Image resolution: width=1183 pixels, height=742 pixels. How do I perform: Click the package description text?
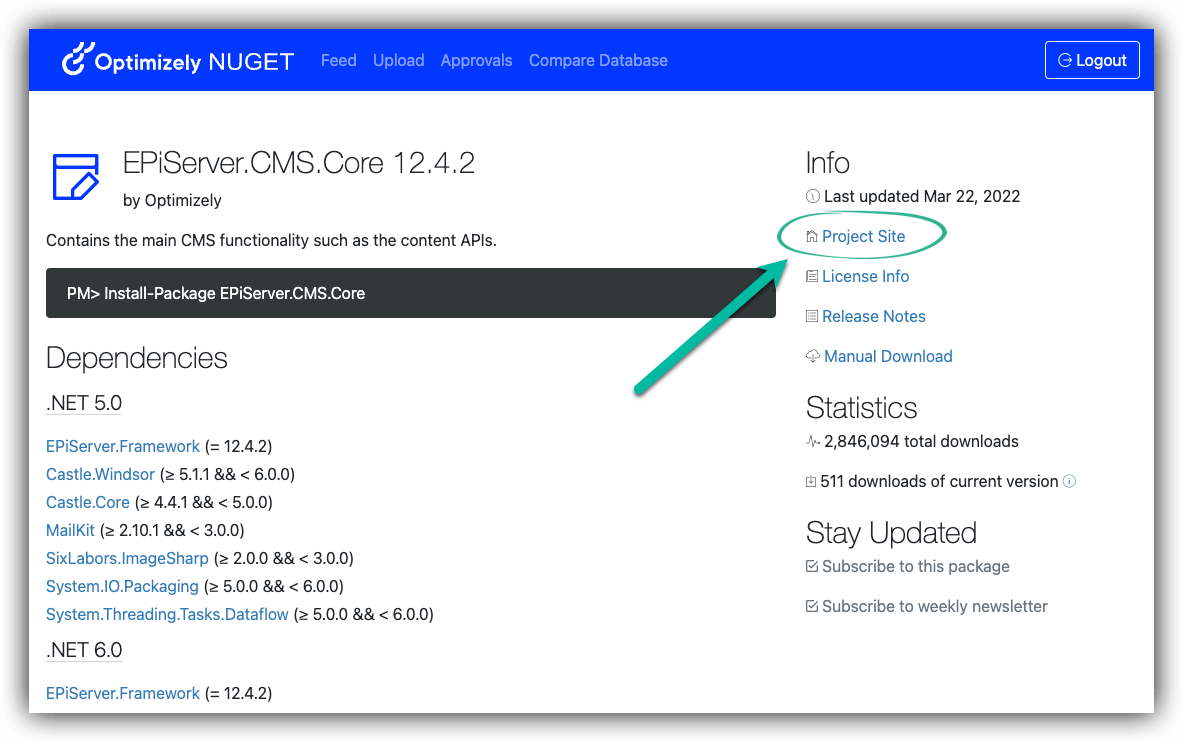(271, 240)
